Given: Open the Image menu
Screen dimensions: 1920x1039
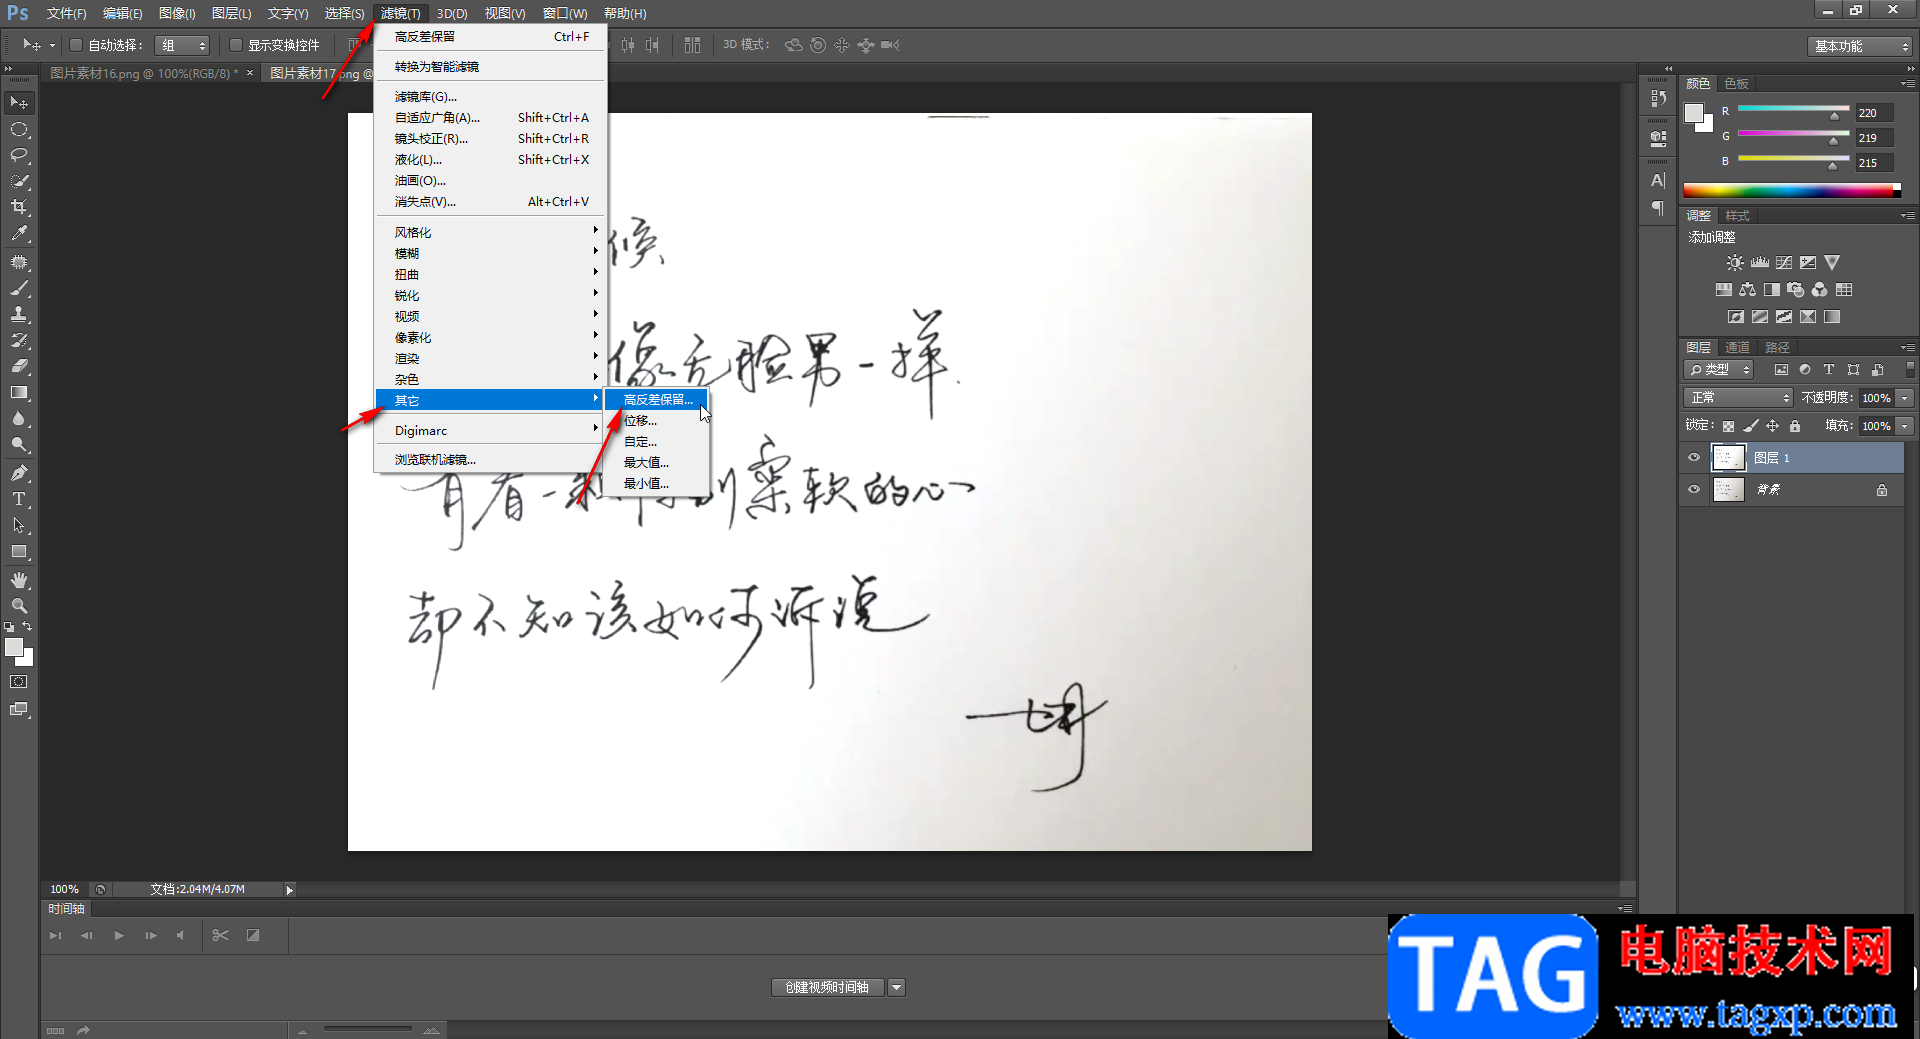Looking at the screenshot, I should (177, 14).
